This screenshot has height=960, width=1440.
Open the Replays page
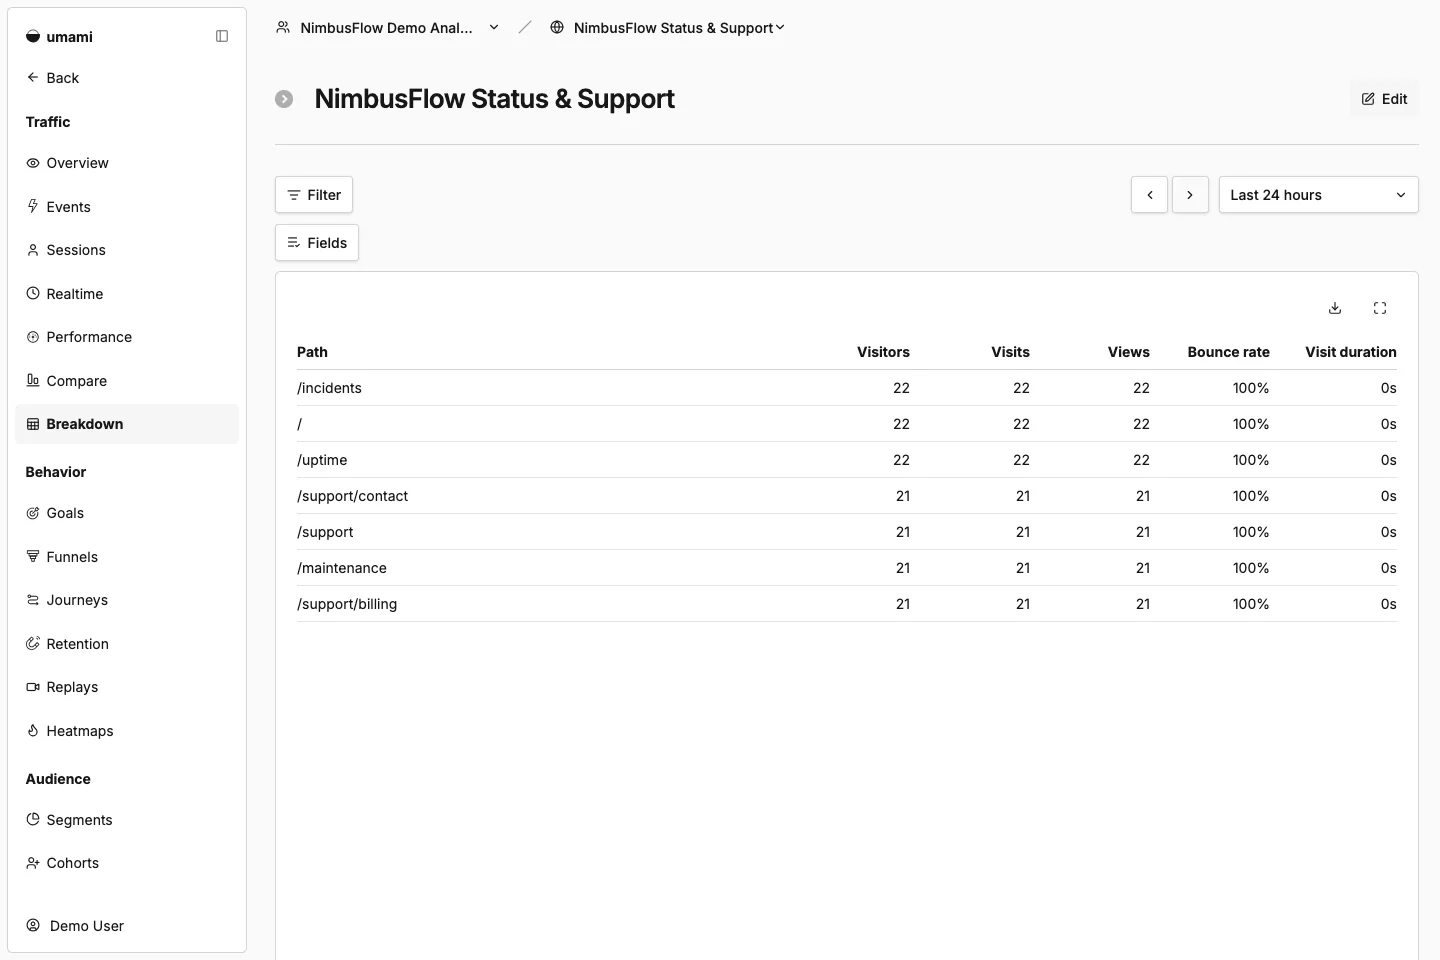pyautogui.click(x=127, y=687)
